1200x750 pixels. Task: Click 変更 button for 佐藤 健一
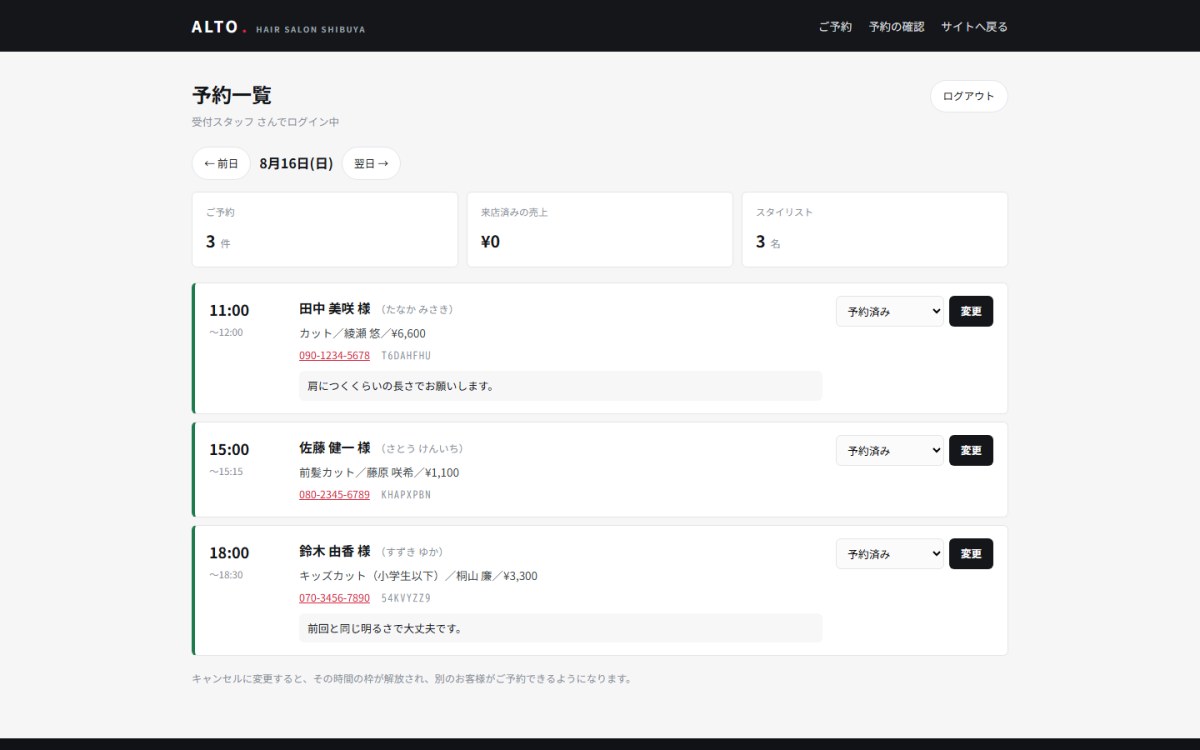click(x=971, y=450)
